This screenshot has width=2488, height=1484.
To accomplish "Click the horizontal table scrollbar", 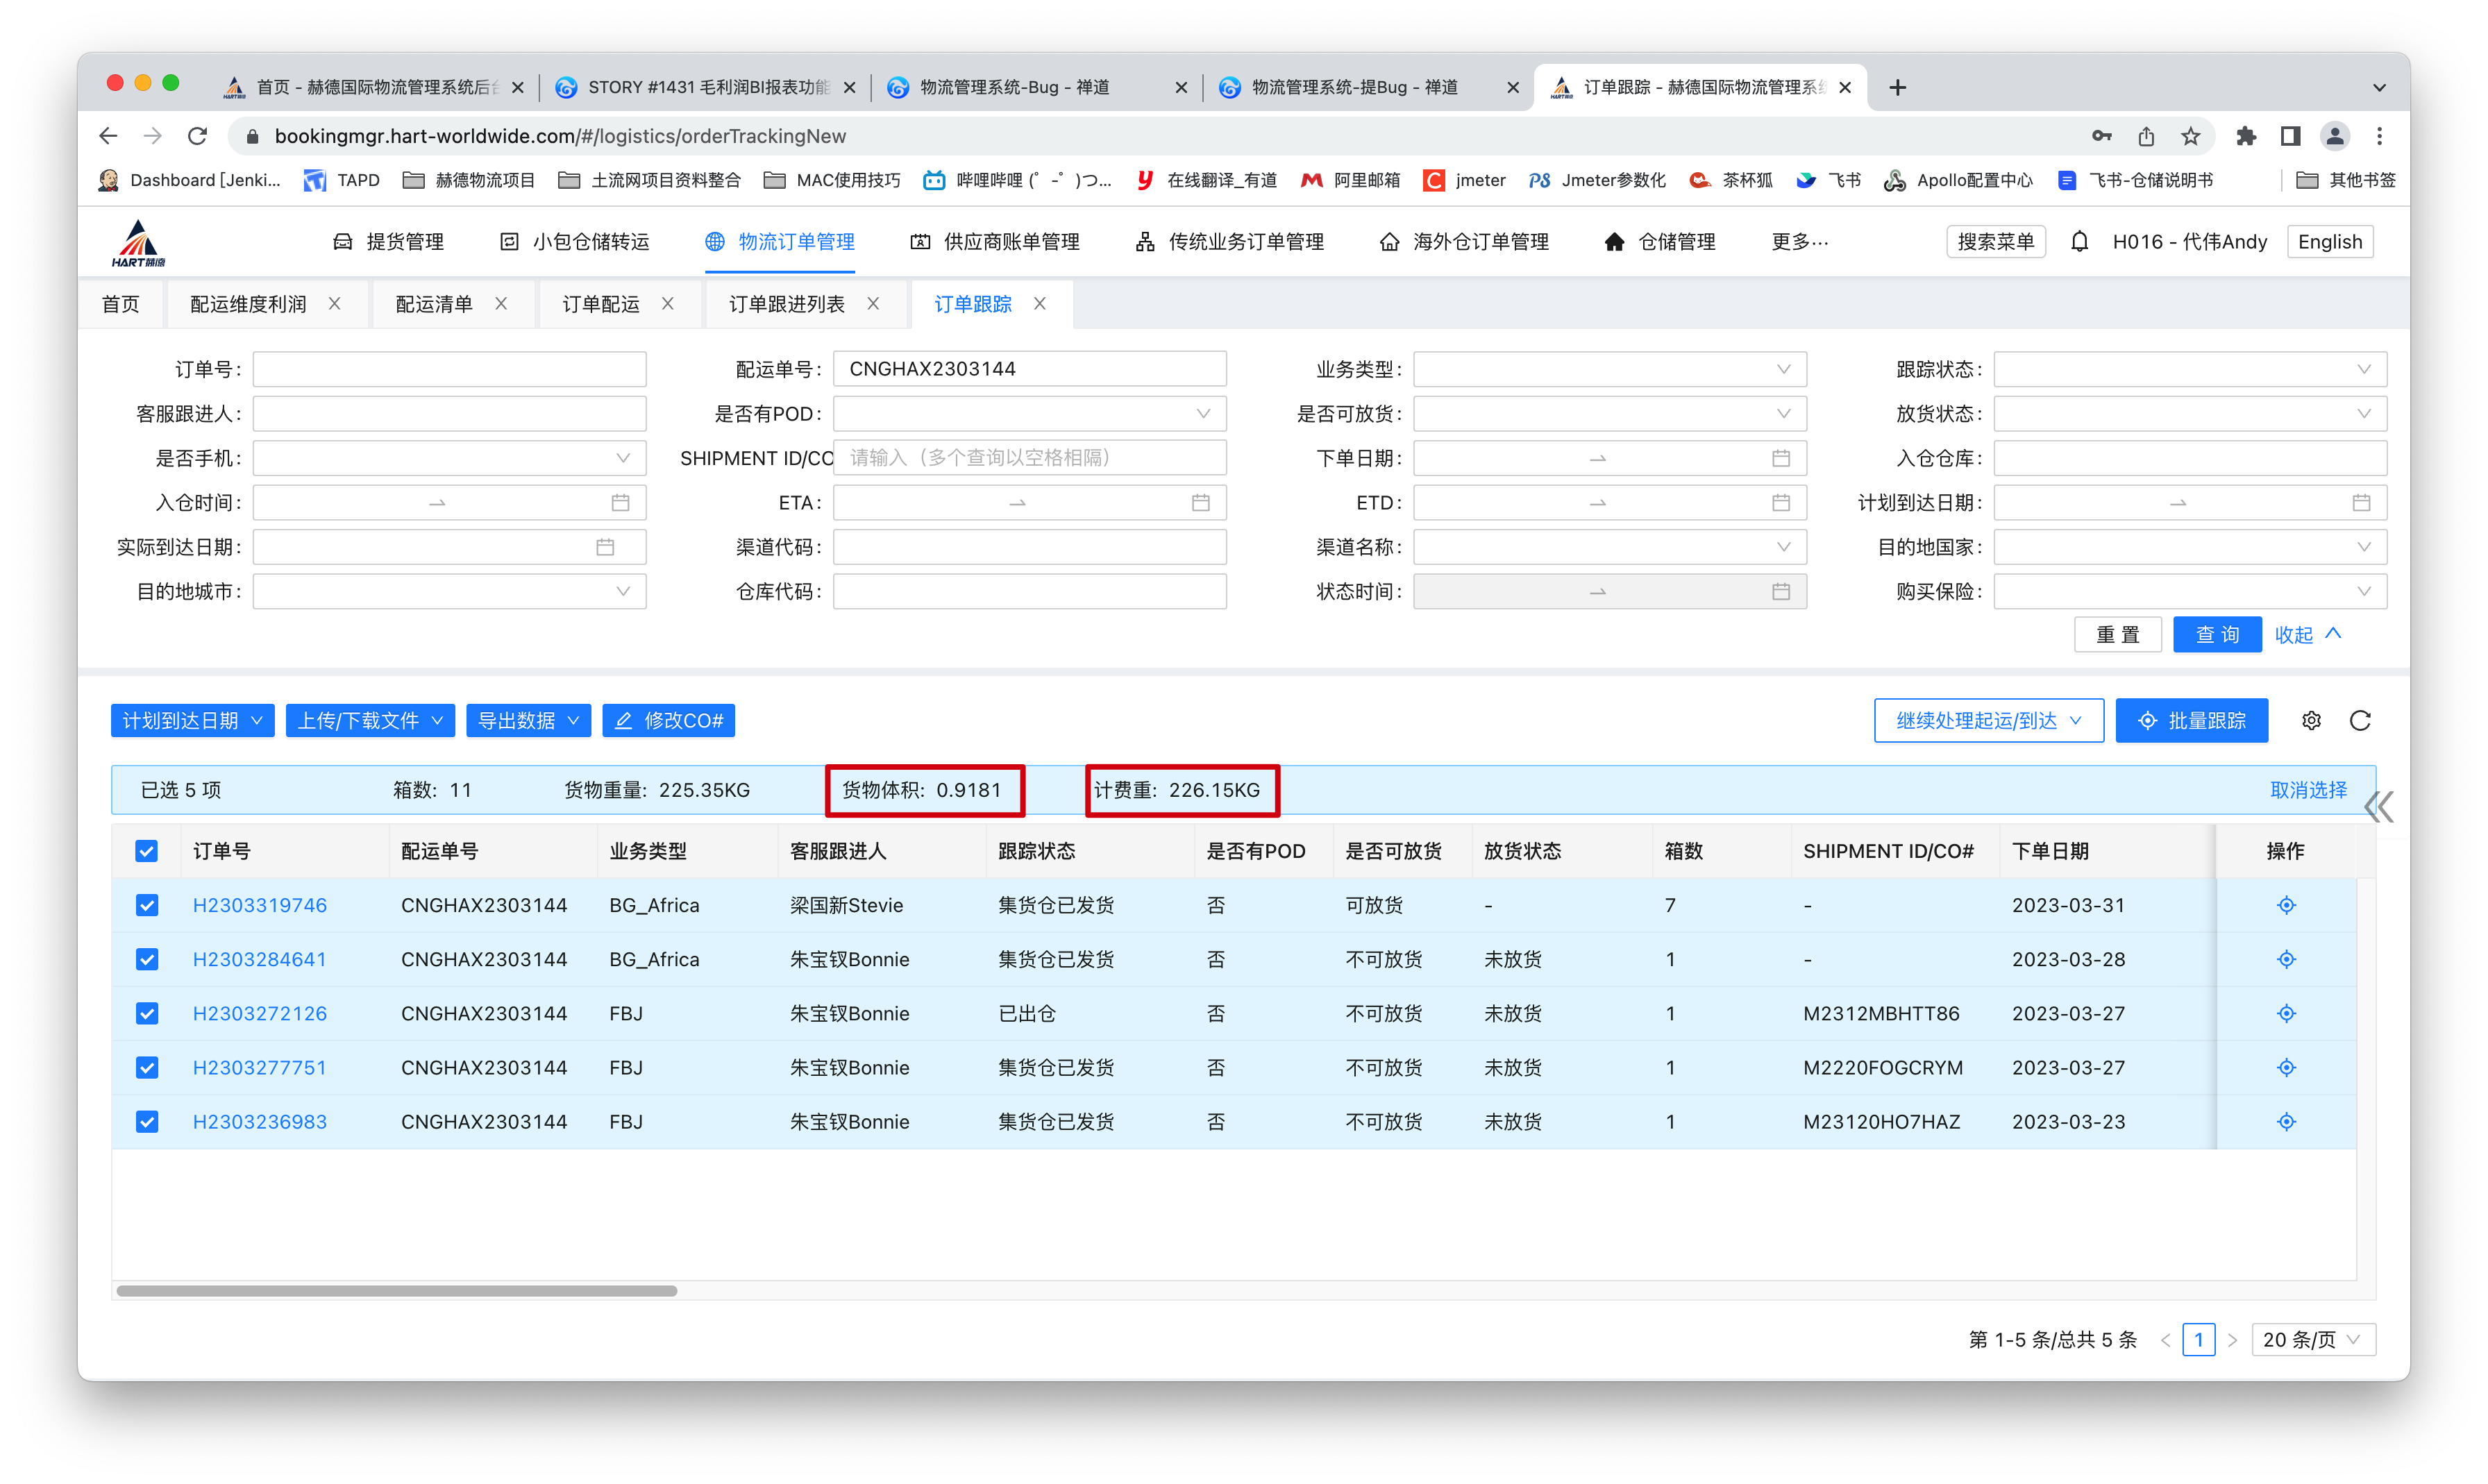I will [x=397, y=1291].
